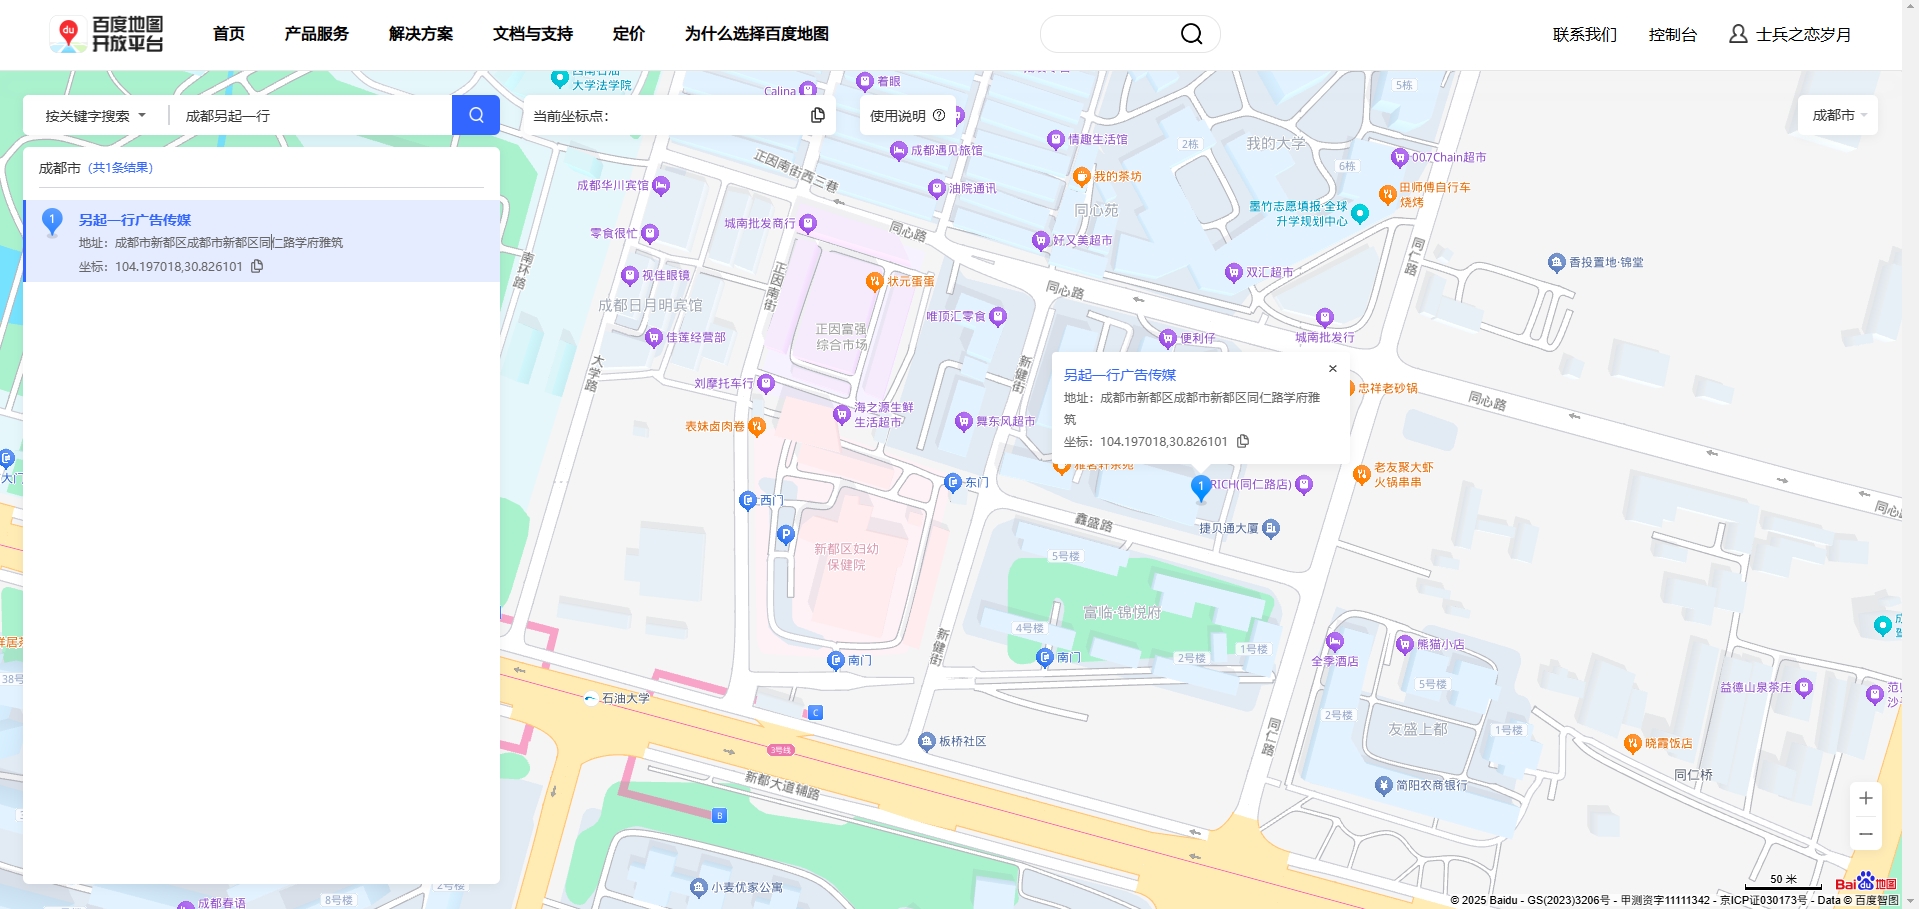Viewport: 1919px width, 909px height.
Task: Copy coordinates from the map info window
Action: (1243, 441)
